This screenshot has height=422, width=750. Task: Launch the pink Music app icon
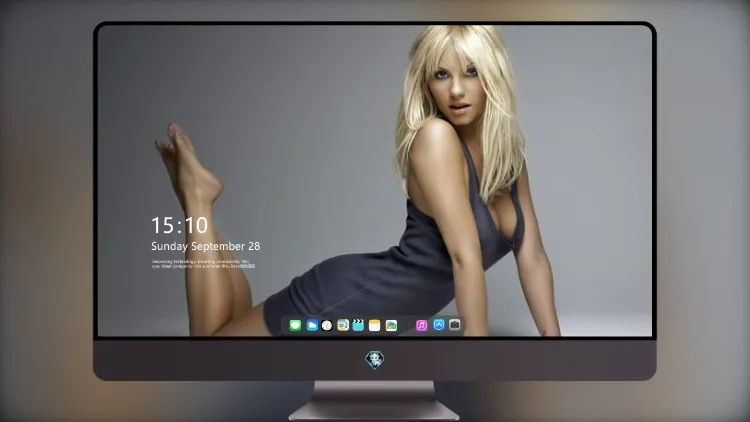(x=421, y=325)
